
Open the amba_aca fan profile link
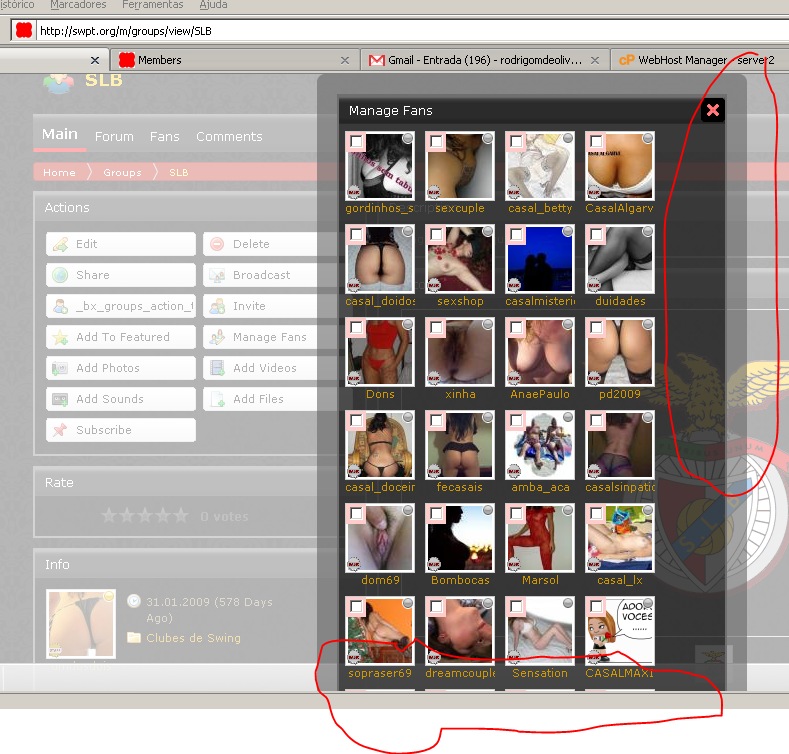pyautogui.click(x=540, y=487)
